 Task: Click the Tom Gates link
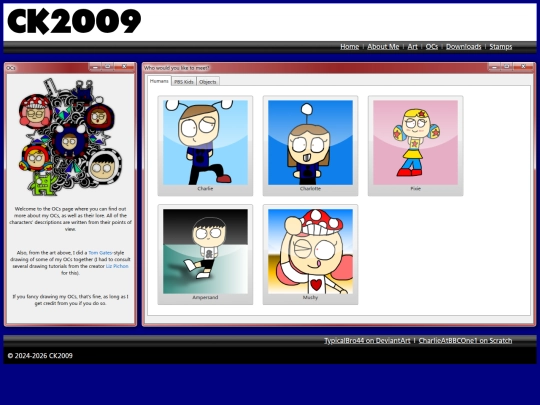coord(100,252)
